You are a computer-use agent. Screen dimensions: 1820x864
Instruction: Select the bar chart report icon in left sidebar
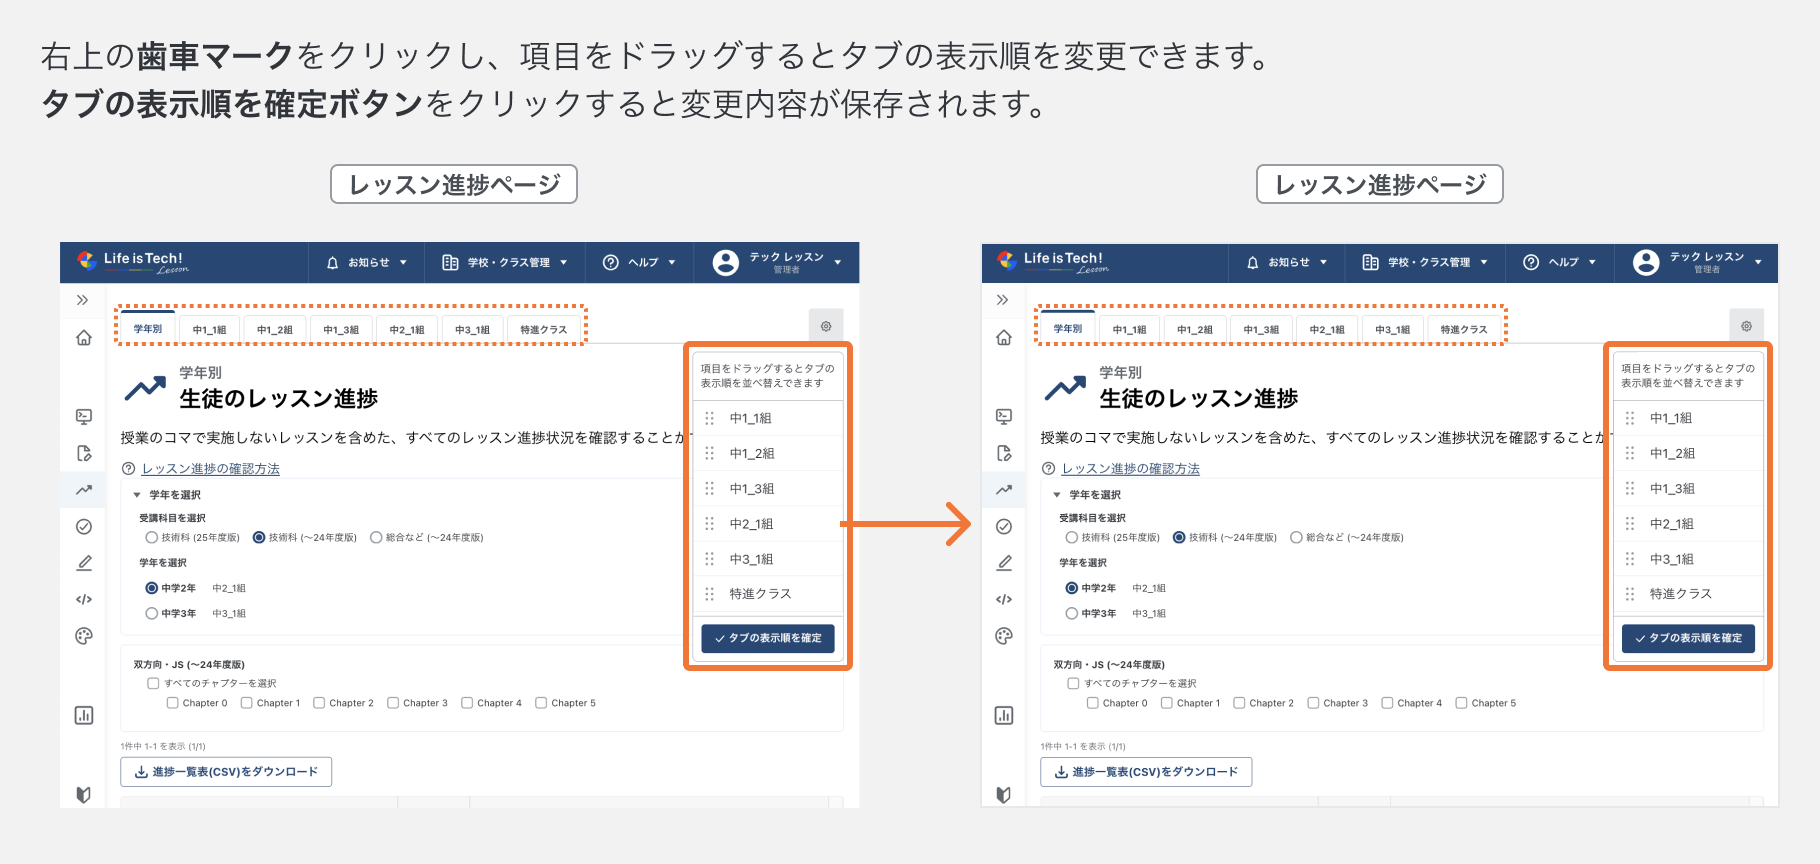[x=84, y=715]
